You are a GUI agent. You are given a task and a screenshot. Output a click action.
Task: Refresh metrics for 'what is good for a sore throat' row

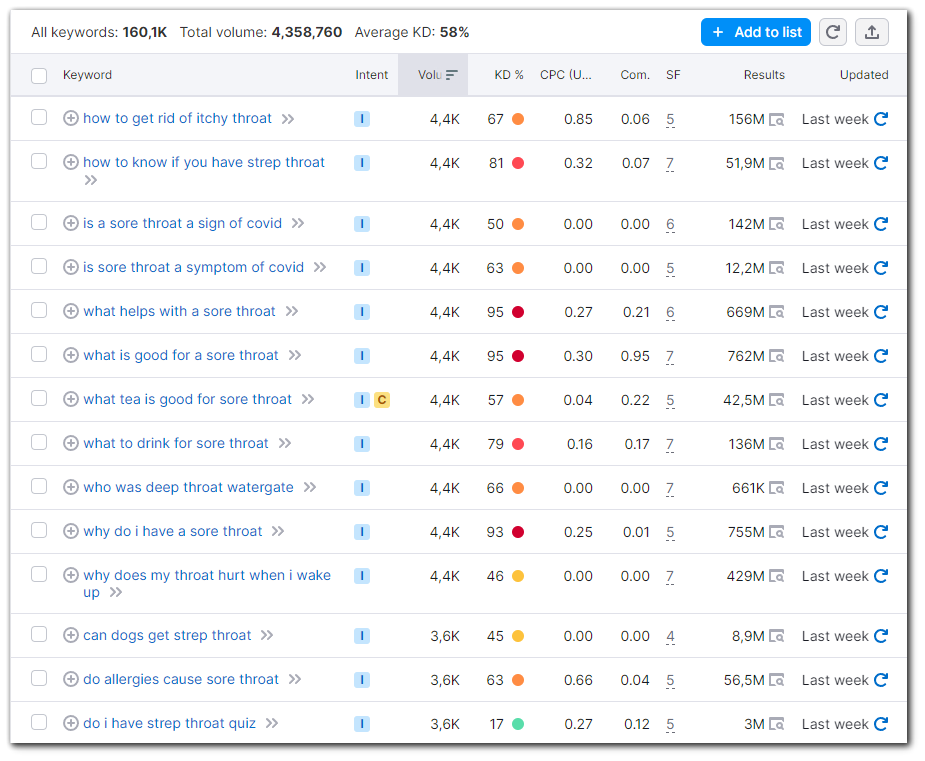point(881,356)
